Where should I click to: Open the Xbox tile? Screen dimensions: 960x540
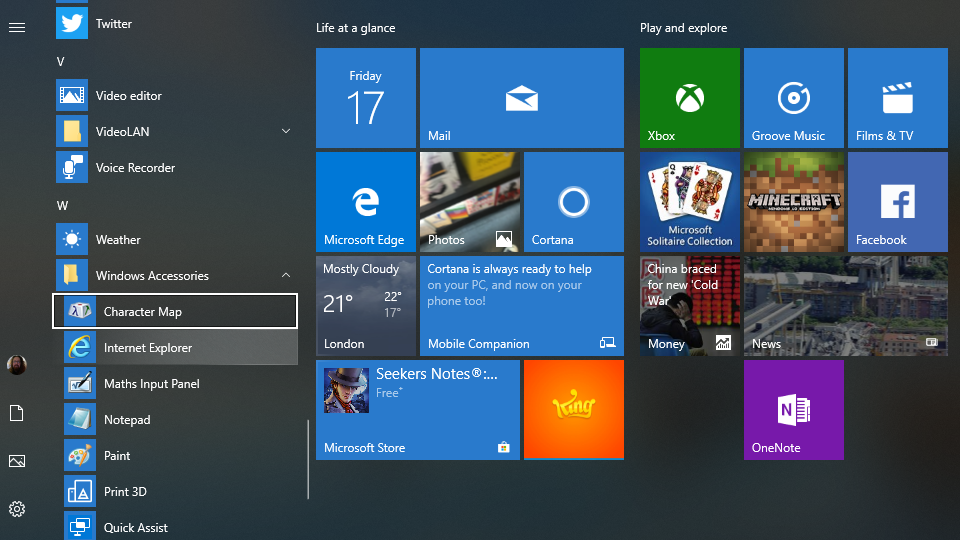coord(690,98)
